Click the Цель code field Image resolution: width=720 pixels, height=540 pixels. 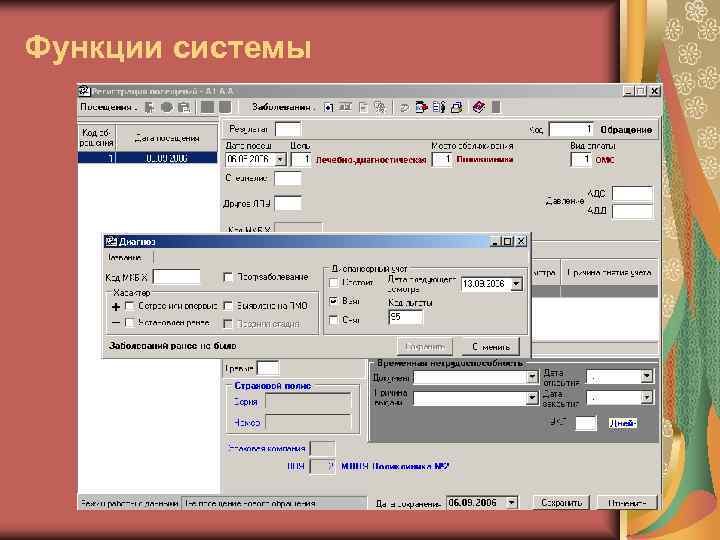pos(301,160)
